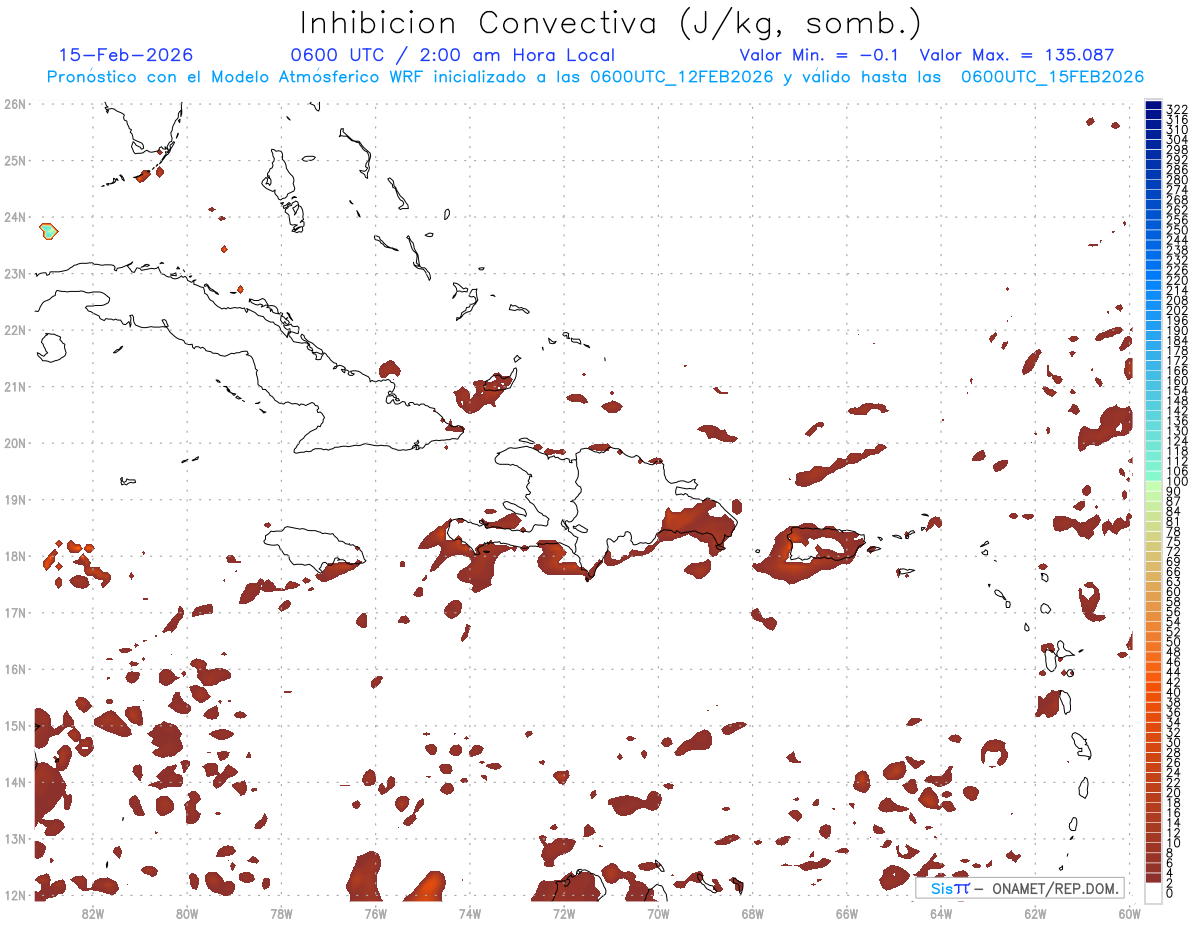Image resolution: width=1200 pixels, height=927 pixels.
Task: Click the latitude label '20N'
Action: [x=15, y=443]
